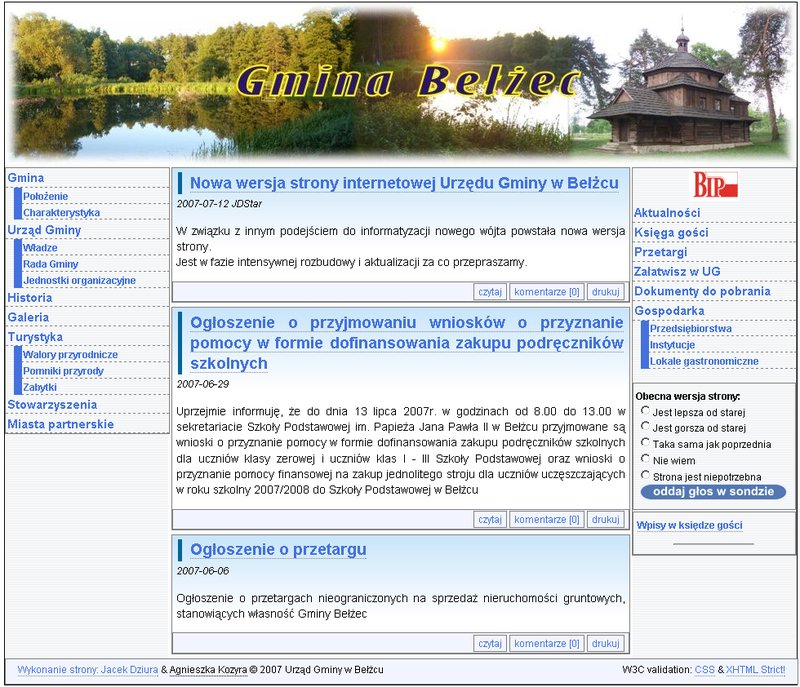Image resolution: width=800 pixels, height=687 pixels.
Task: Open the podręczników szkolnych announcement title
Action: click(407, 343)
